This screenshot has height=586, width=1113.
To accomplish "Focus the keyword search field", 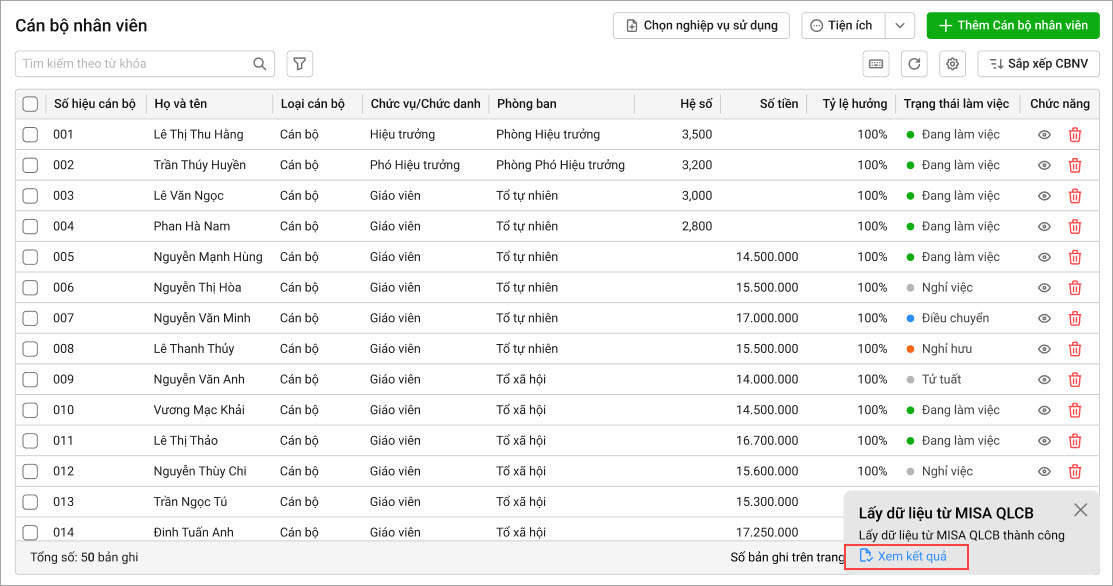I will click(132, 64).
